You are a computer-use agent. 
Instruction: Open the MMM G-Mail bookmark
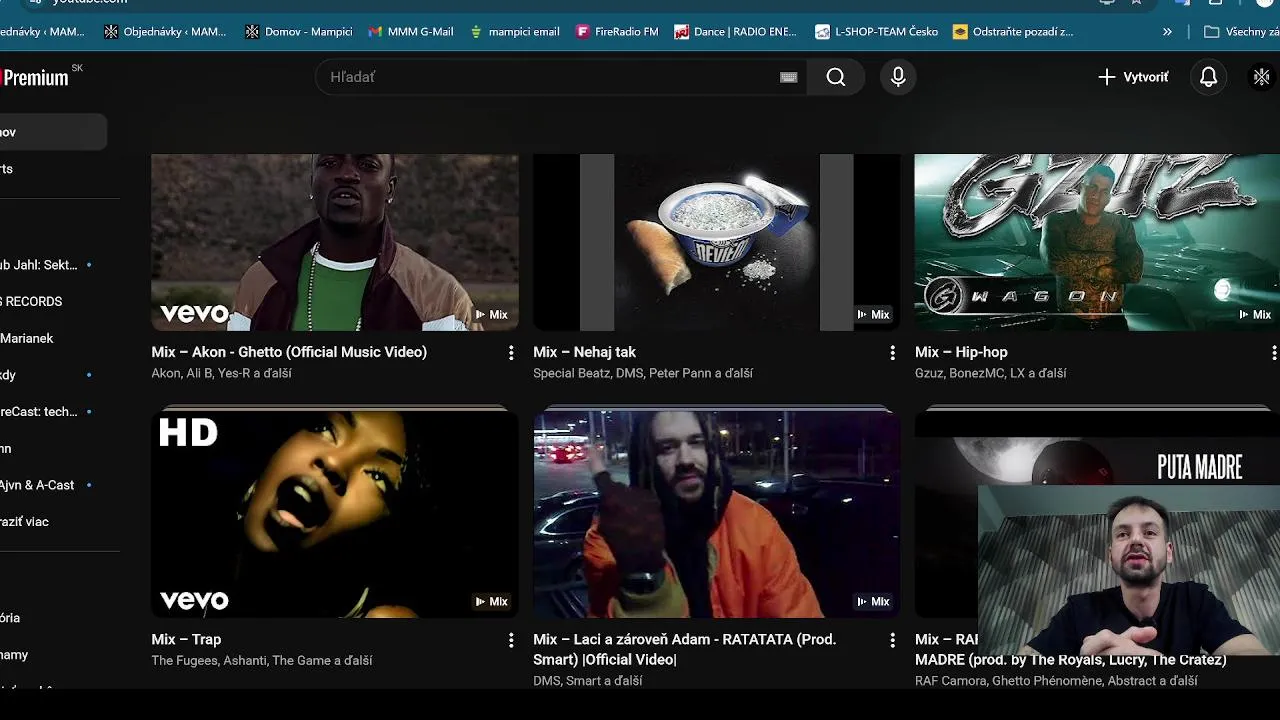410,32
